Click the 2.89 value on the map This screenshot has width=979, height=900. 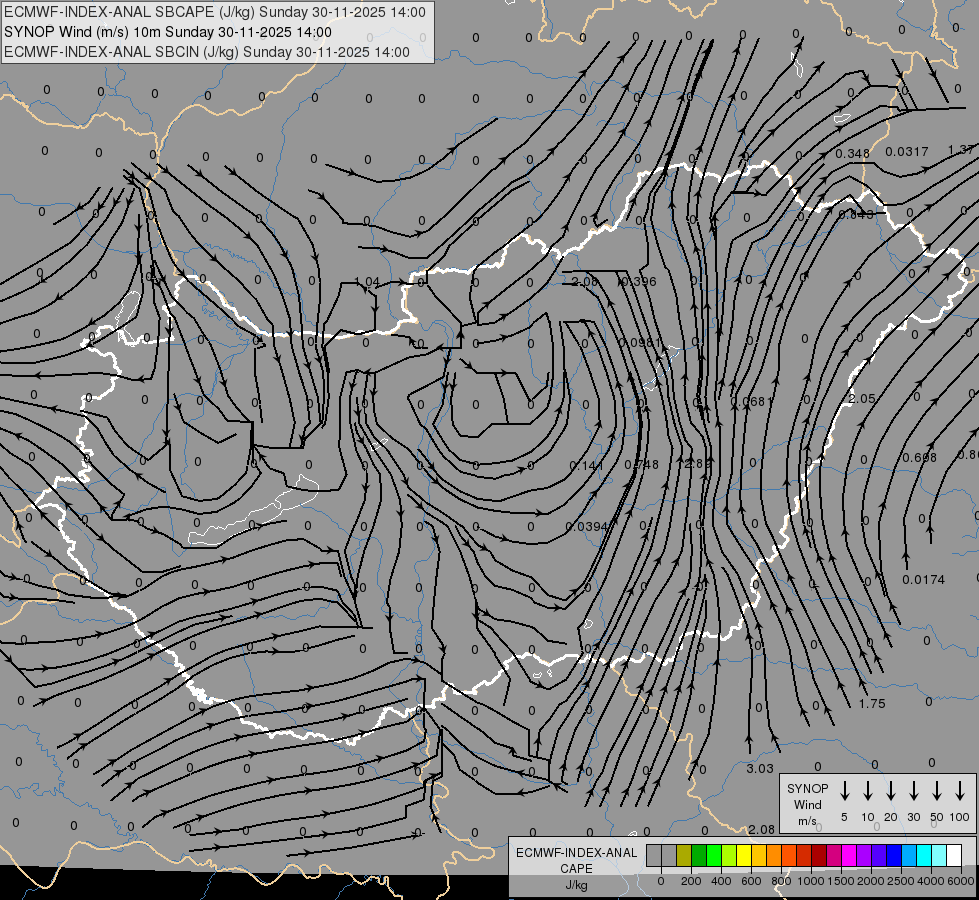tap(697, 463)
